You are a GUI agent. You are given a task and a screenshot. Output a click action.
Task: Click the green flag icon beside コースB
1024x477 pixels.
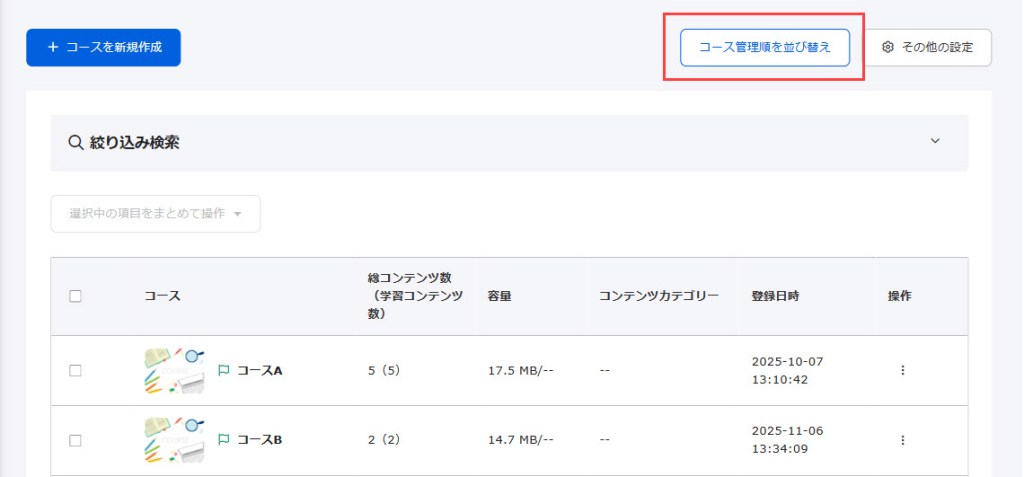(x=223, y=440)
